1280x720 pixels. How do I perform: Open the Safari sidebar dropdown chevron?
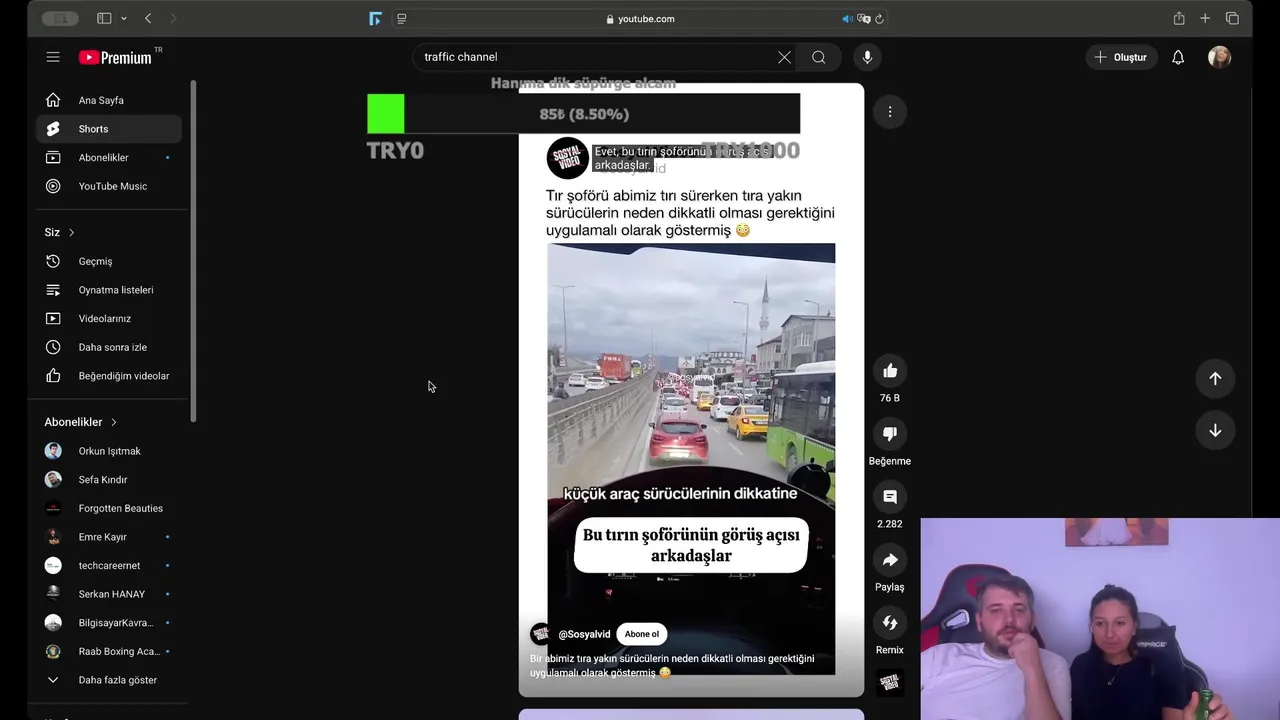(124, 18)
